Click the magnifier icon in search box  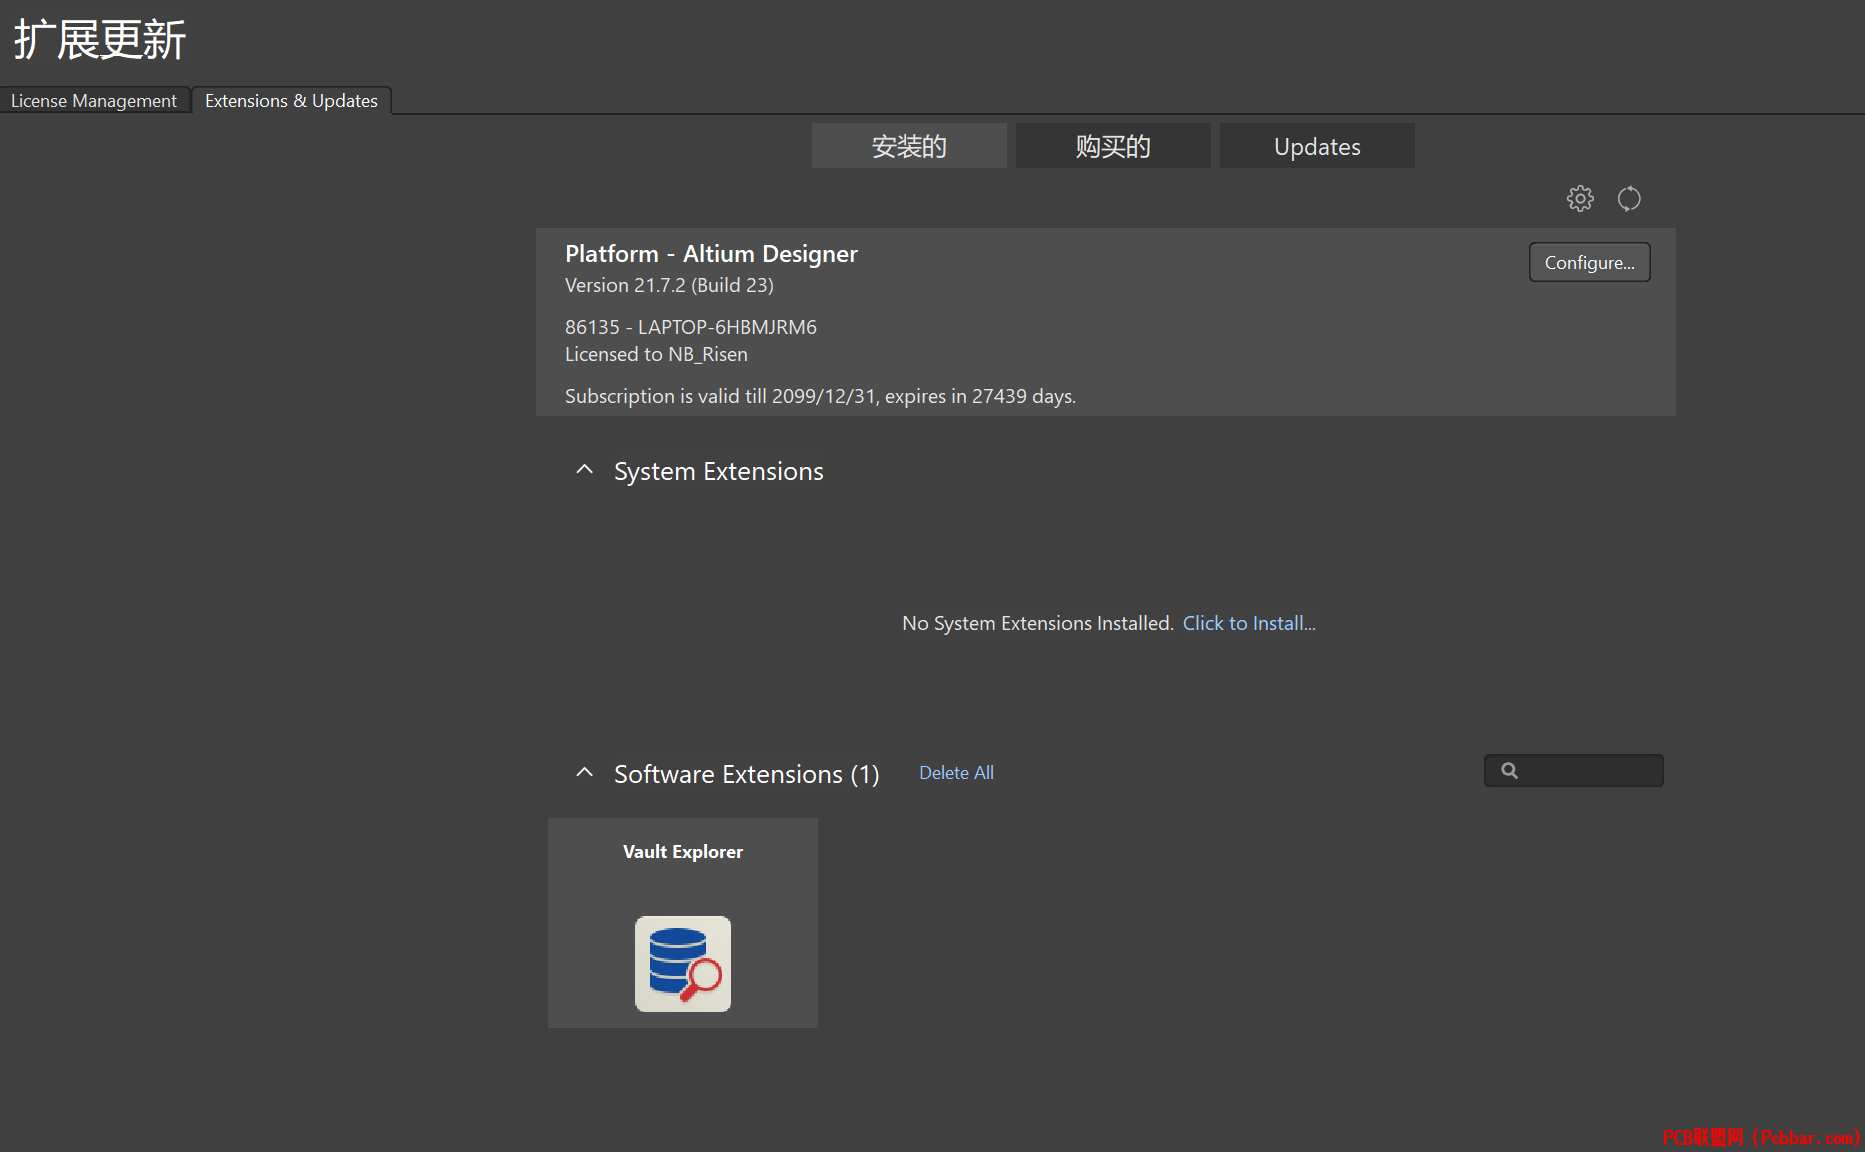1510,771
